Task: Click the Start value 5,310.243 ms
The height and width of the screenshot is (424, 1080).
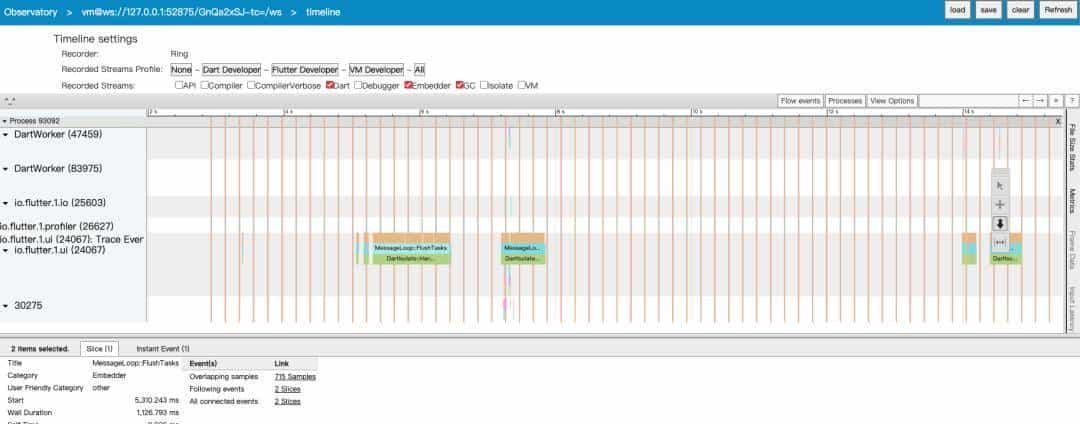Action: (158, 400)
